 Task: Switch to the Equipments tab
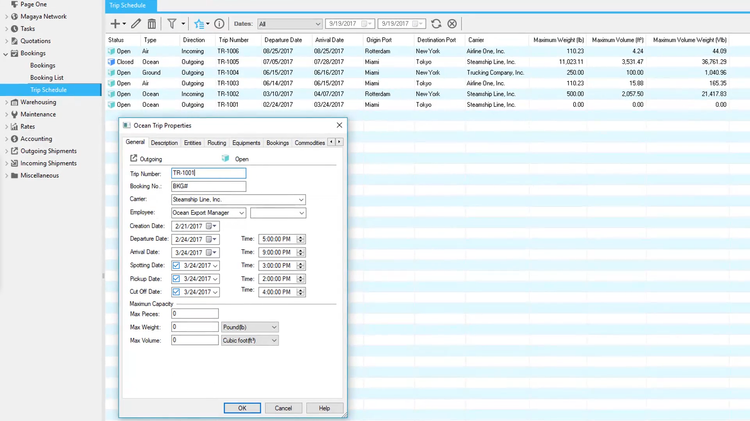point(246,143)
